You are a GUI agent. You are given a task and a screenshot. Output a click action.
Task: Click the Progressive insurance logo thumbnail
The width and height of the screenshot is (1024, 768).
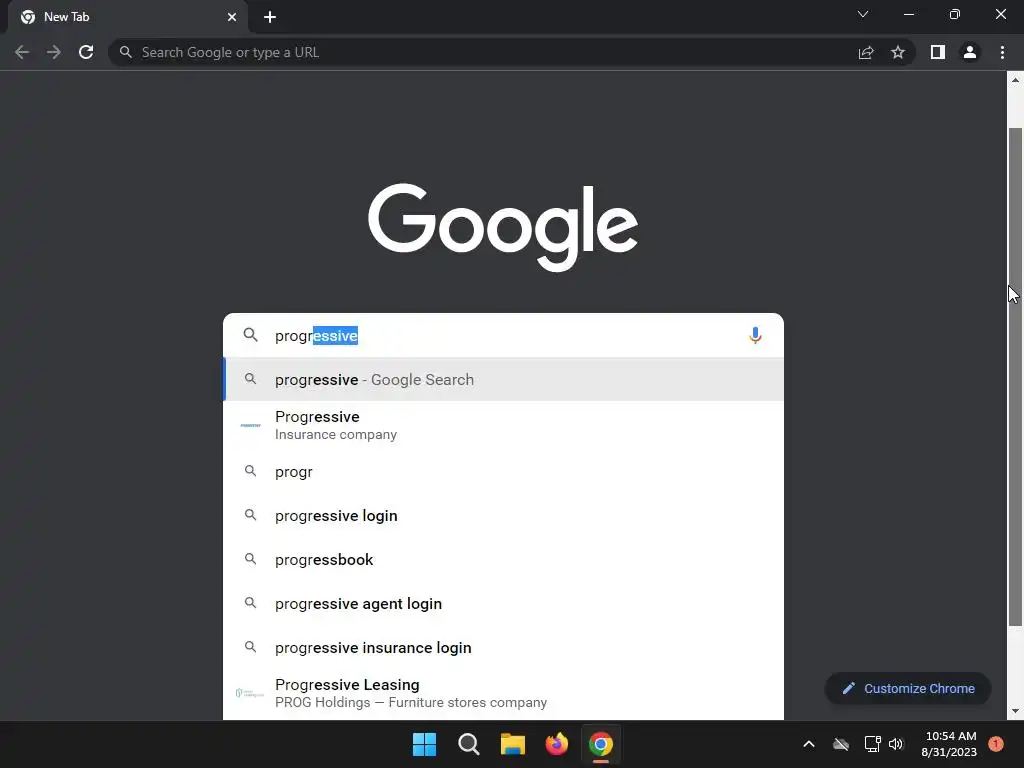click(251, 425)
